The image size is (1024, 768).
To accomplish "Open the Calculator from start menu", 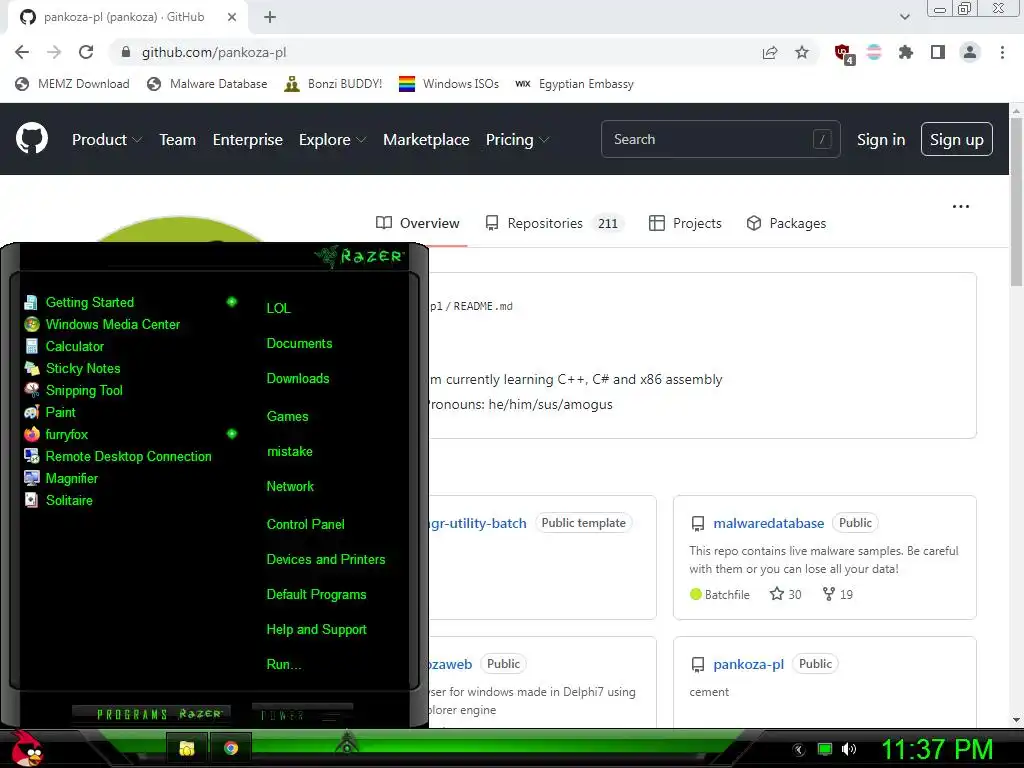I will point(74,346).
